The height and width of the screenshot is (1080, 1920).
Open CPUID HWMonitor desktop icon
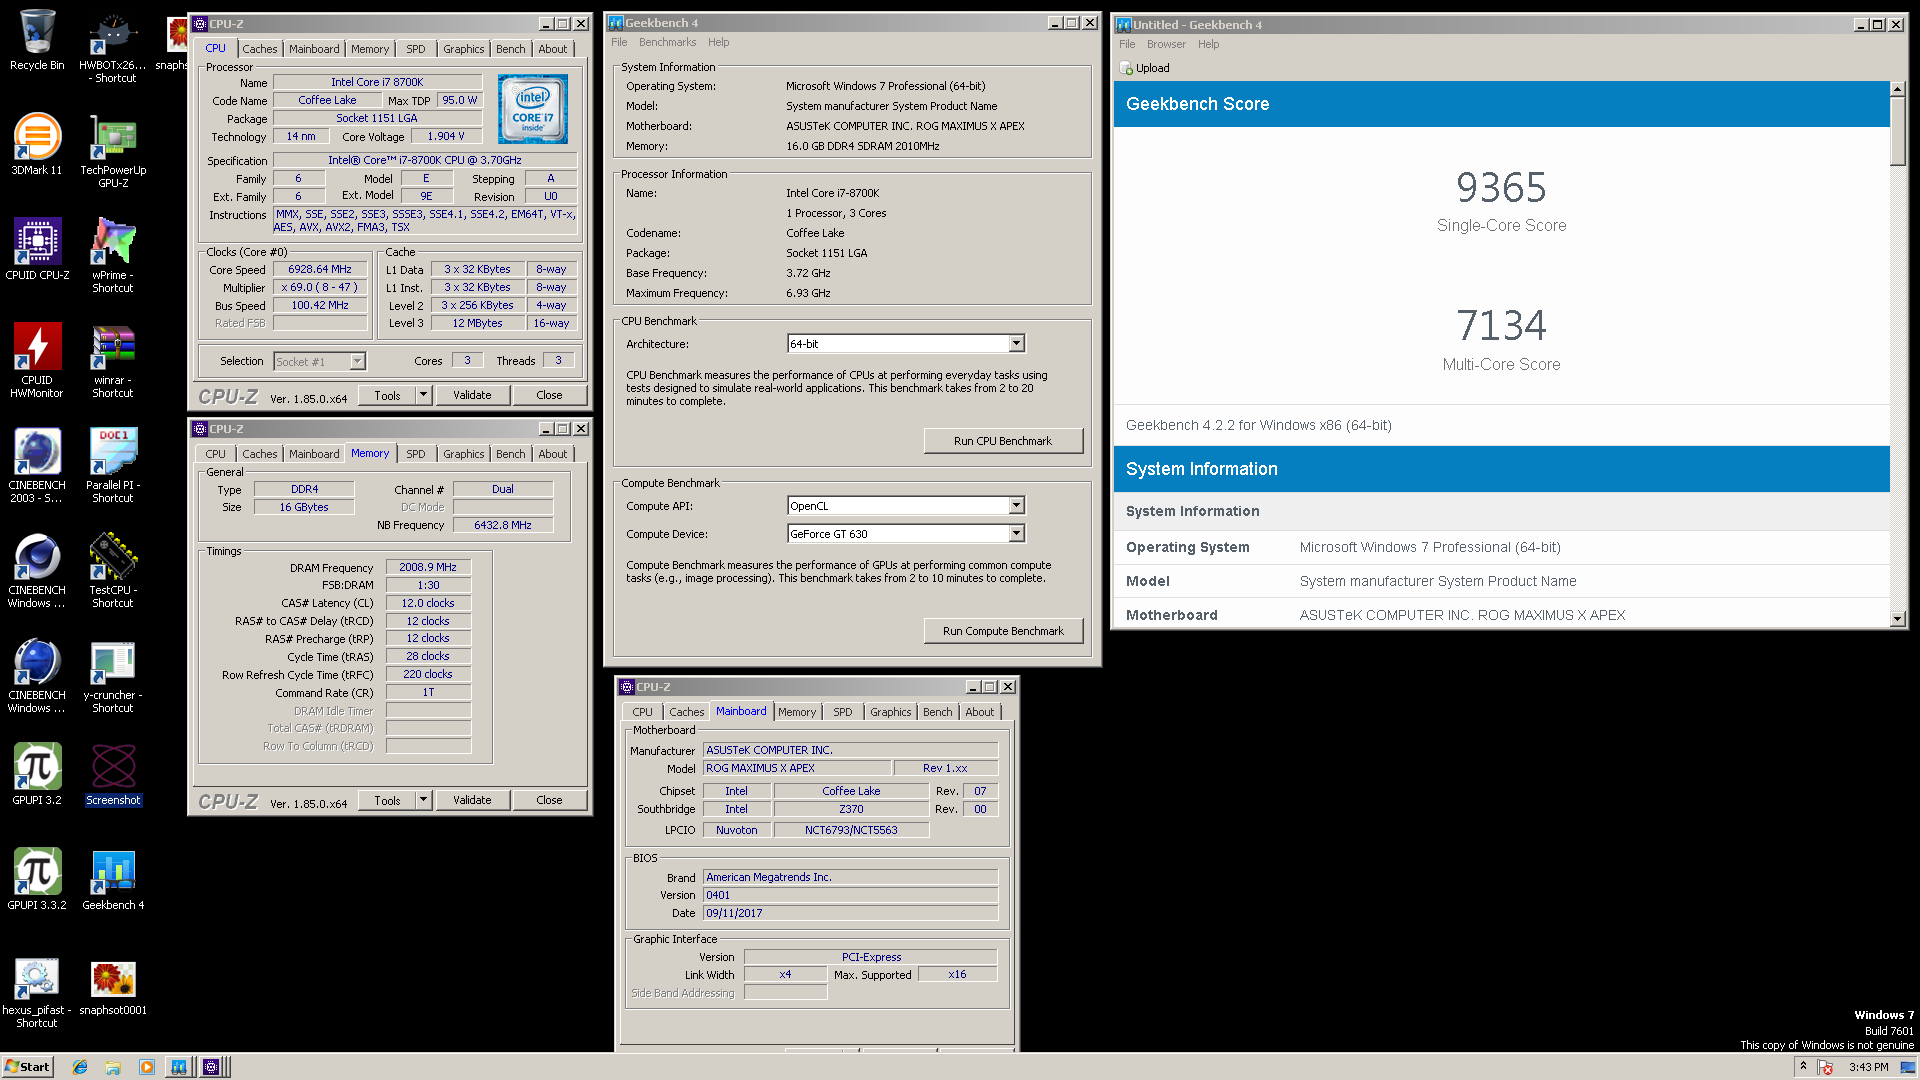click(x=37, y=361)
